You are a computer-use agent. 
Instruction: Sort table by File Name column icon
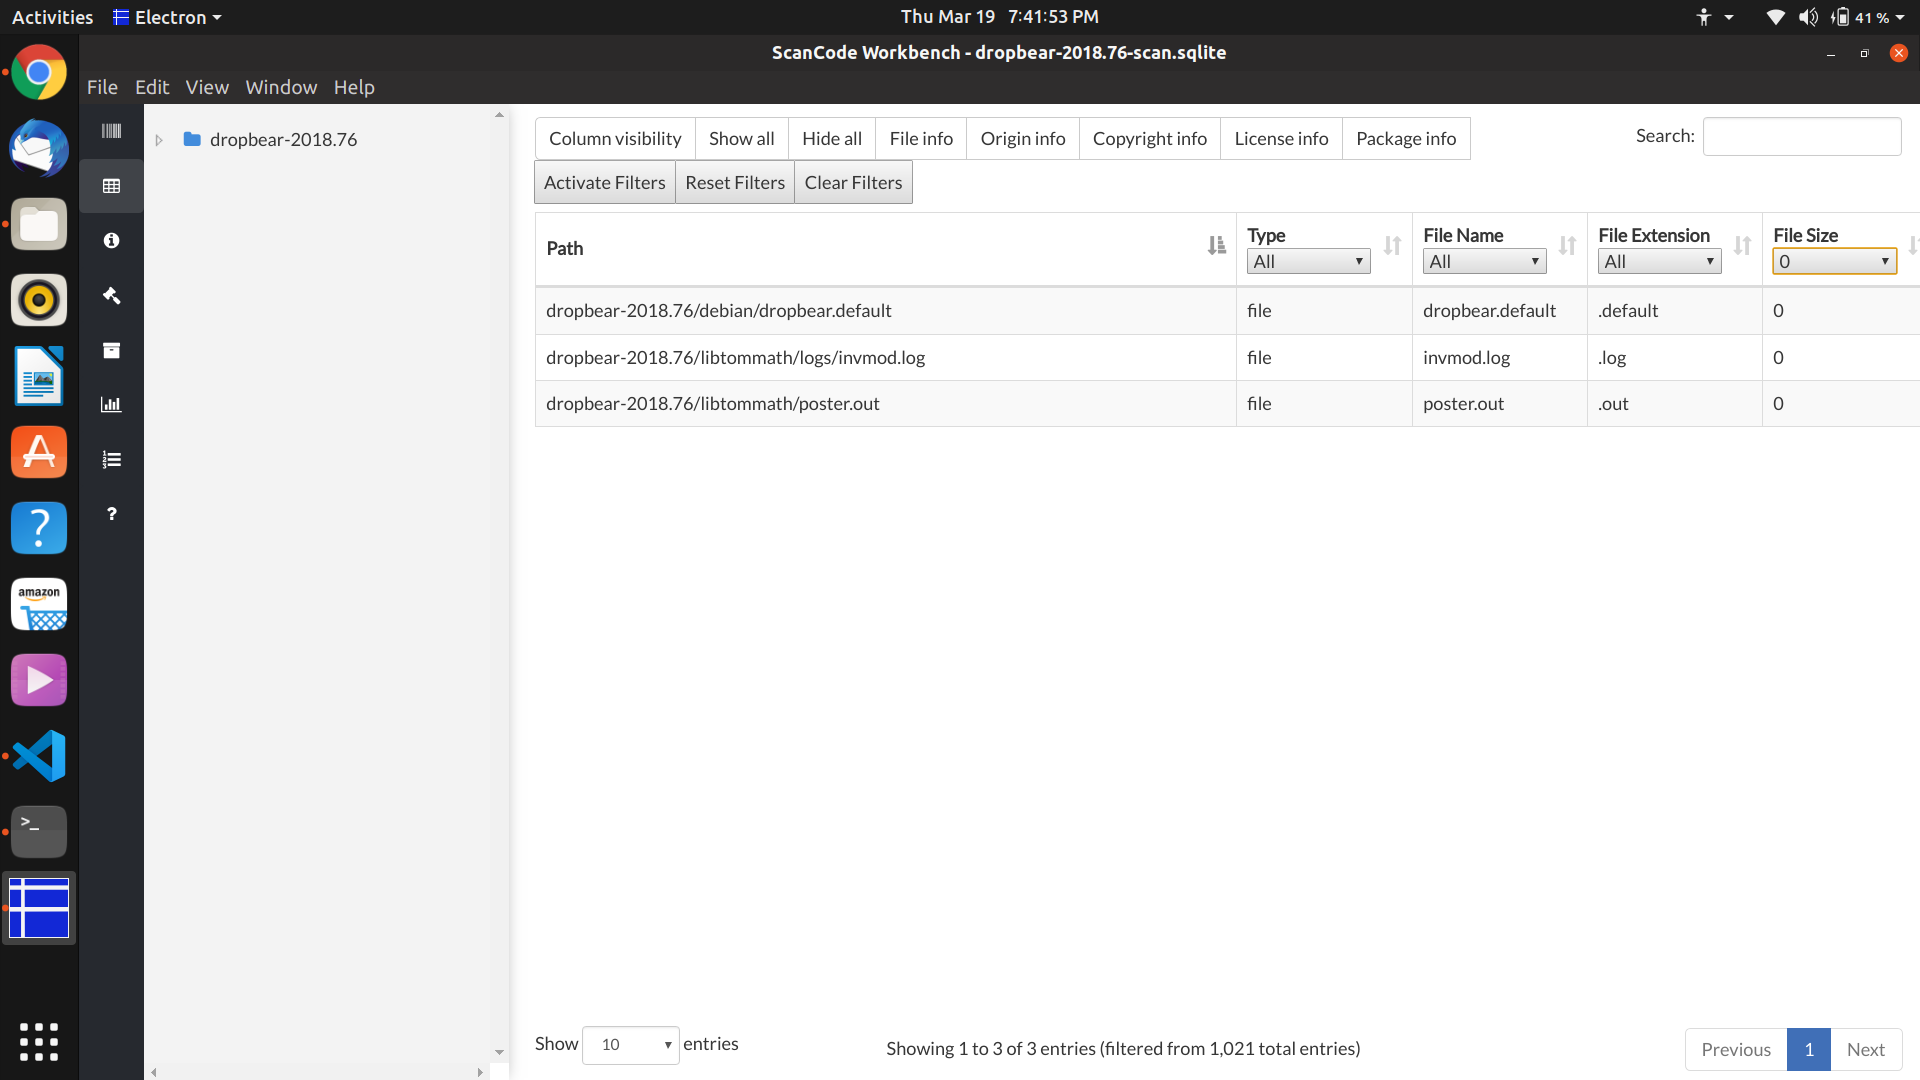pos(1567,246)
